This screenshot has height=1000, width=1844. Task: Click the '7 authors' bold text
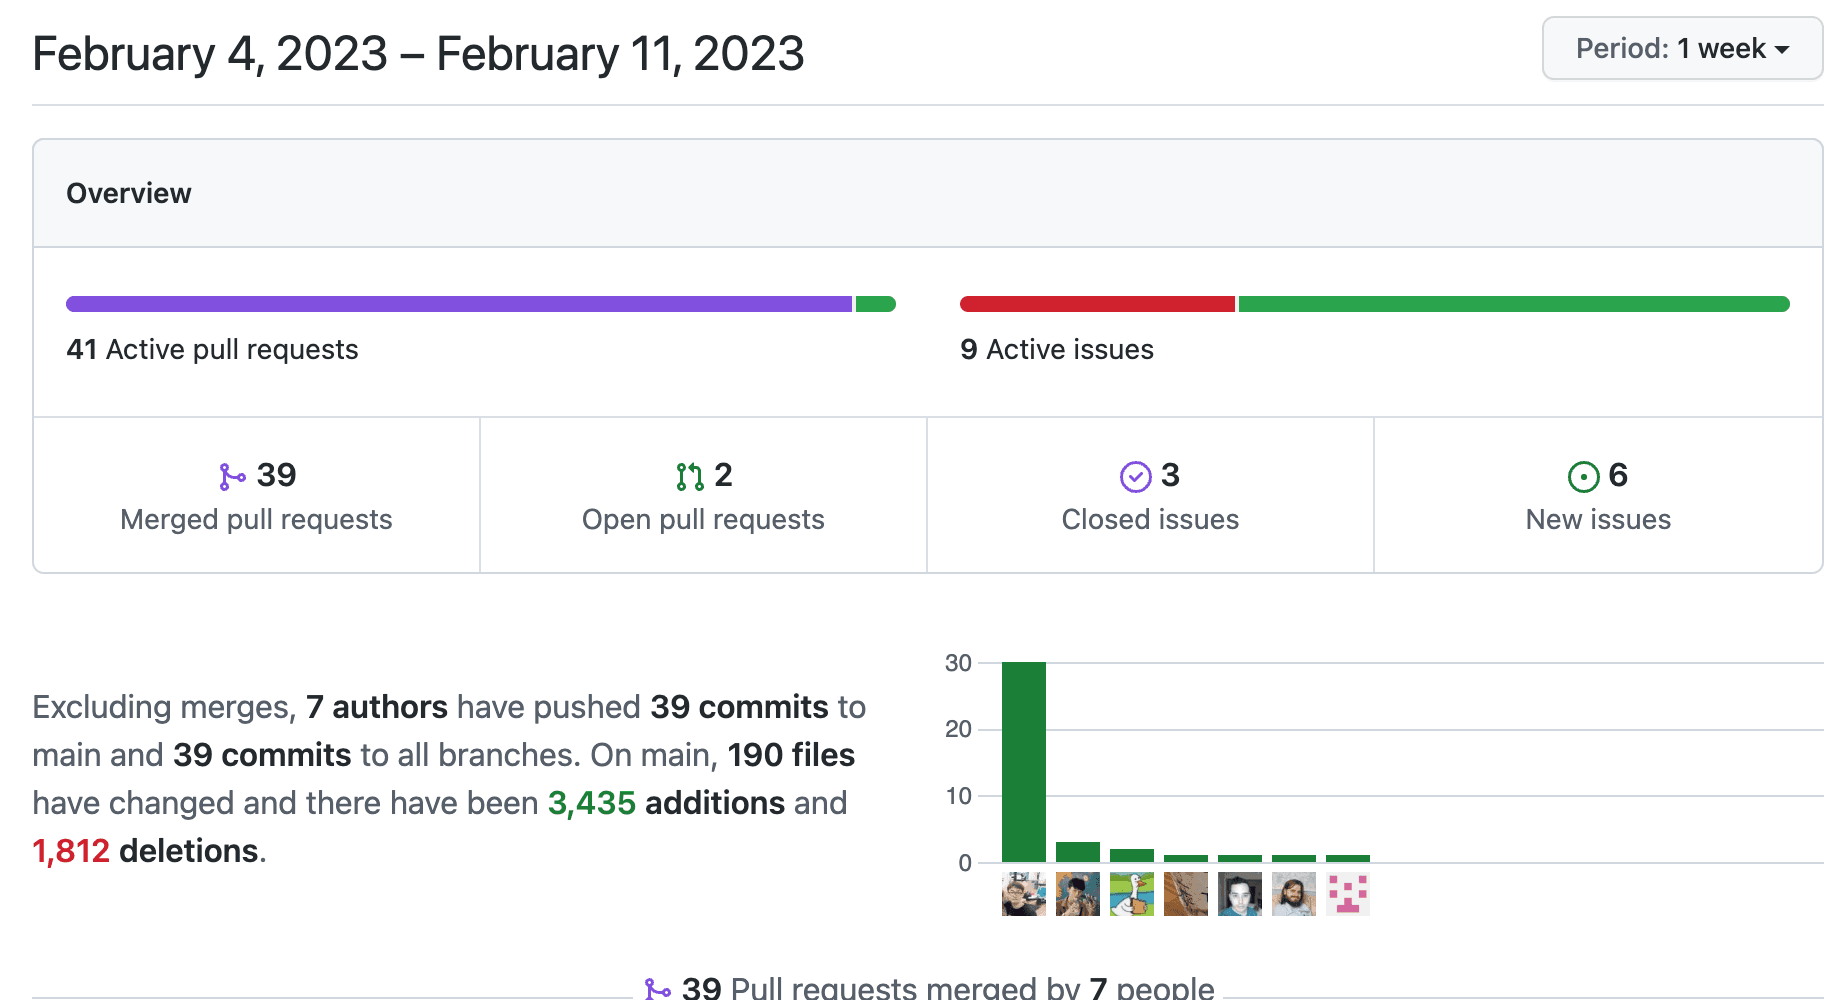coord(377,707)
